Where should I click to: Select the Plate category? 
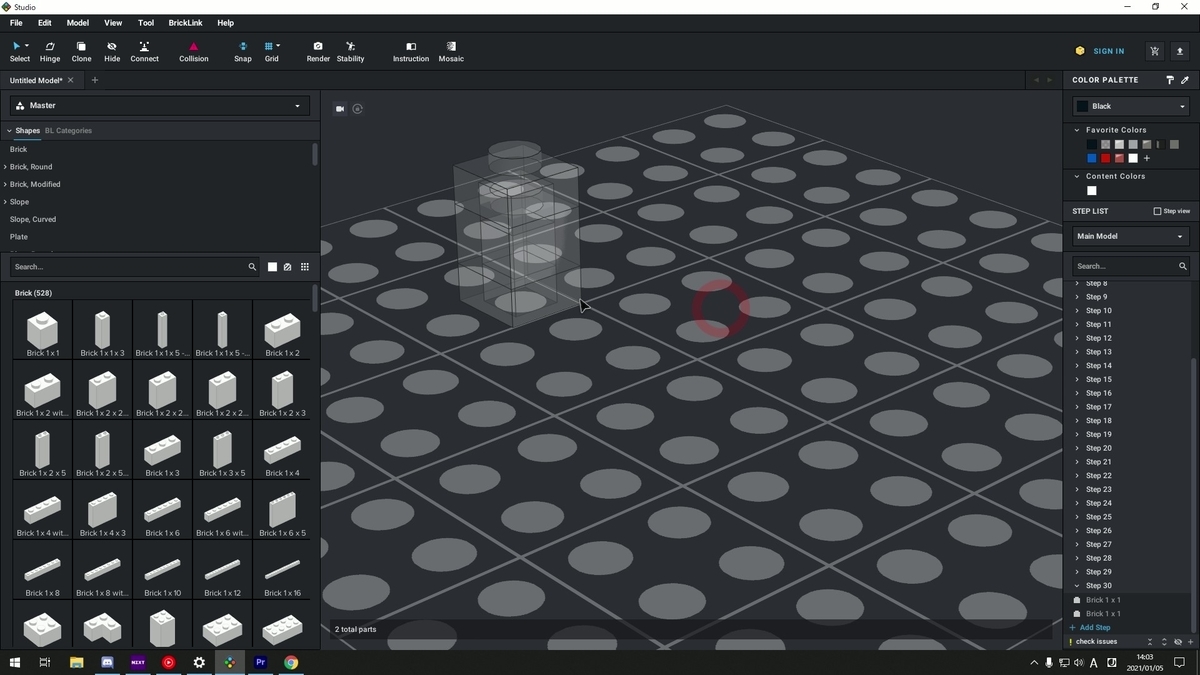point(19,237)
